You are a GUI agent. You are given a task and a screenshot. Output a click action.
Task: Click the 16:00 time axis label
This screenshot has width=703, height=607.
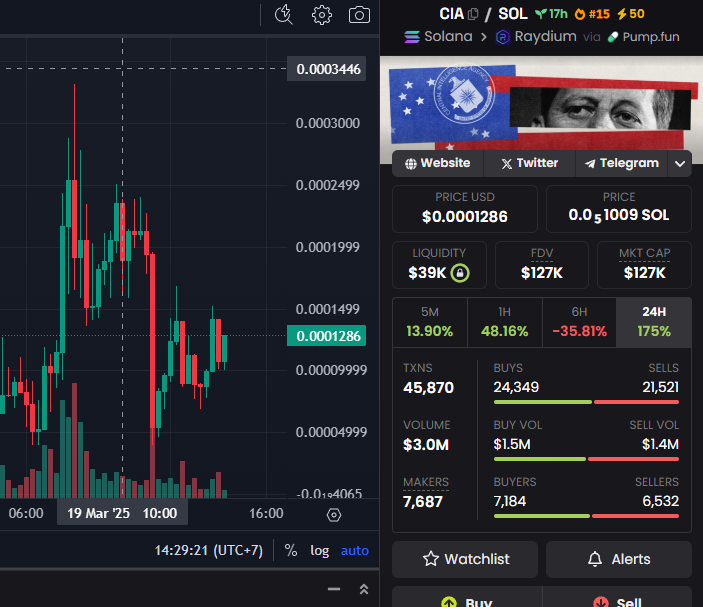point(266,513)
